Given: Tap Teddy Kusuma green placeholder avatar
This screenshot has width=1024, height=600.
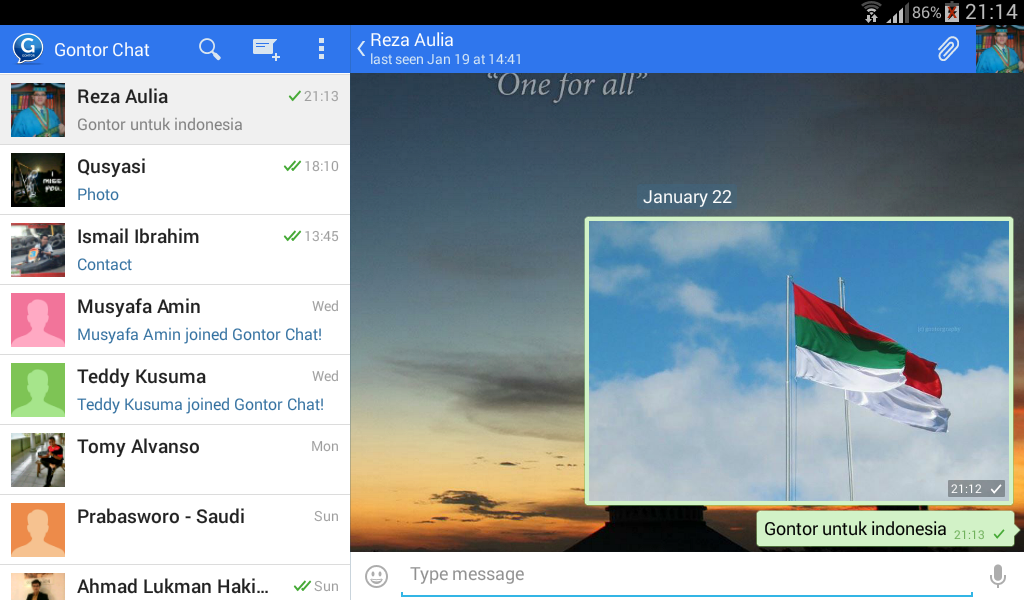Looking at the screenshot, I should pyautogui.click(x=38, y=390).
